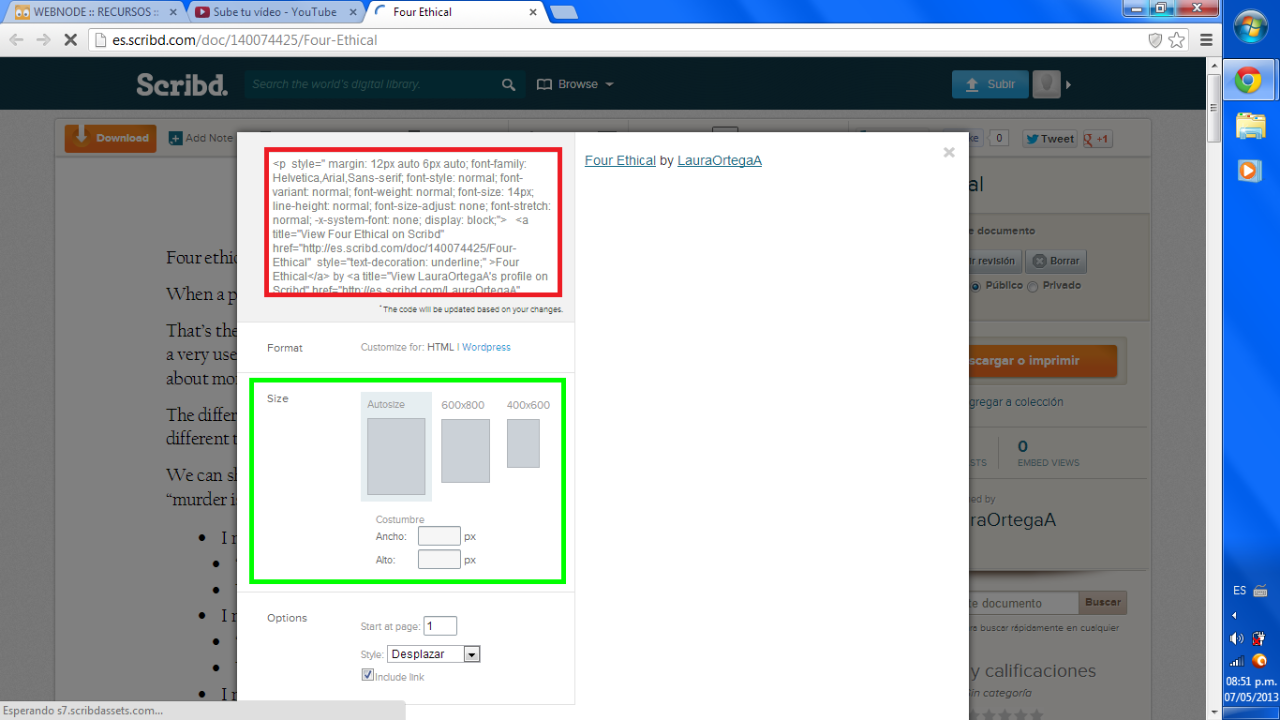
Task: Open the Windows Start orb
Action: 1250,27
